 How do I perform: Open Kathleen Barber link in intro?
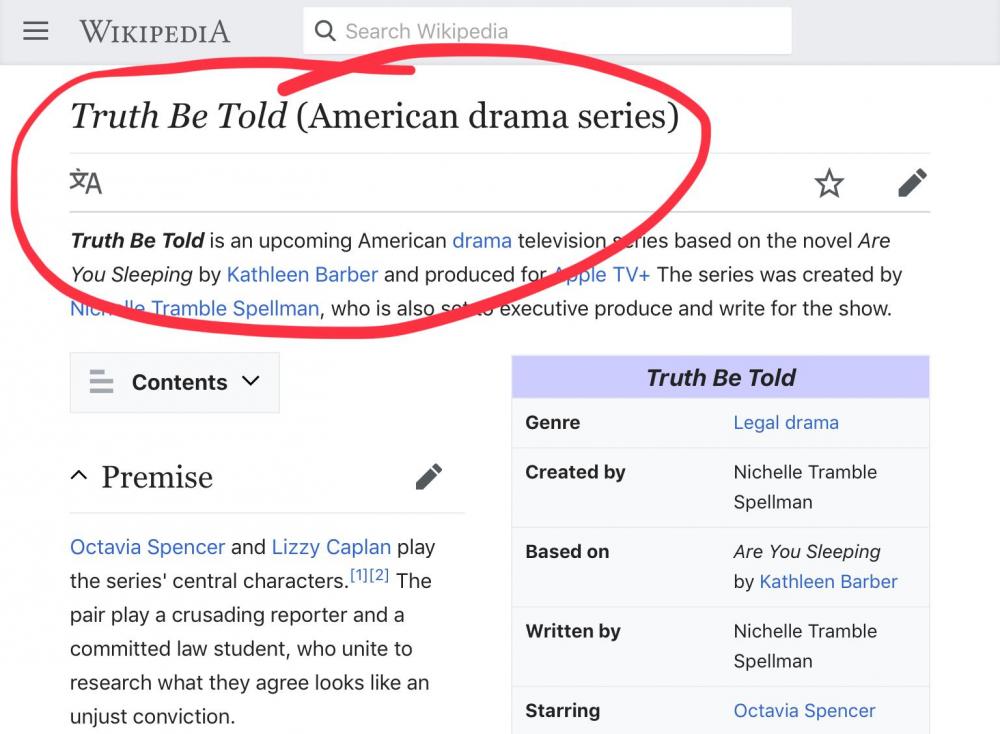(302, 275)
